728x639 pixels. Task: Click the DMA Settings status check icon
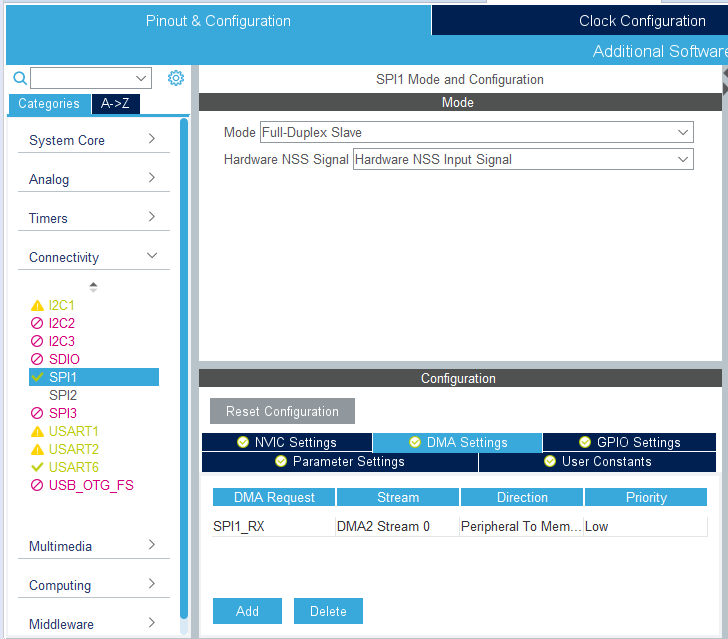tap(415, 442)
